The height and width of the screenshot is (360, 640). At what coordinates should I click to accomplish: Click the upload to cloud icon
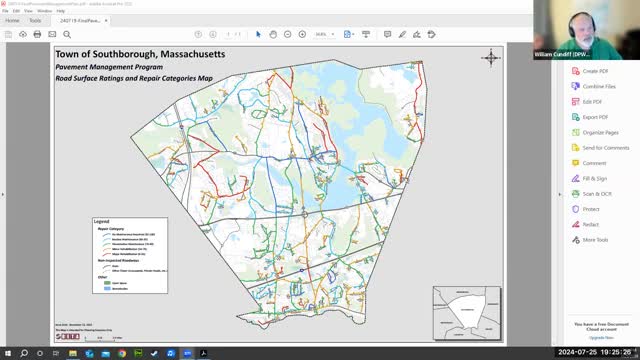23,34
